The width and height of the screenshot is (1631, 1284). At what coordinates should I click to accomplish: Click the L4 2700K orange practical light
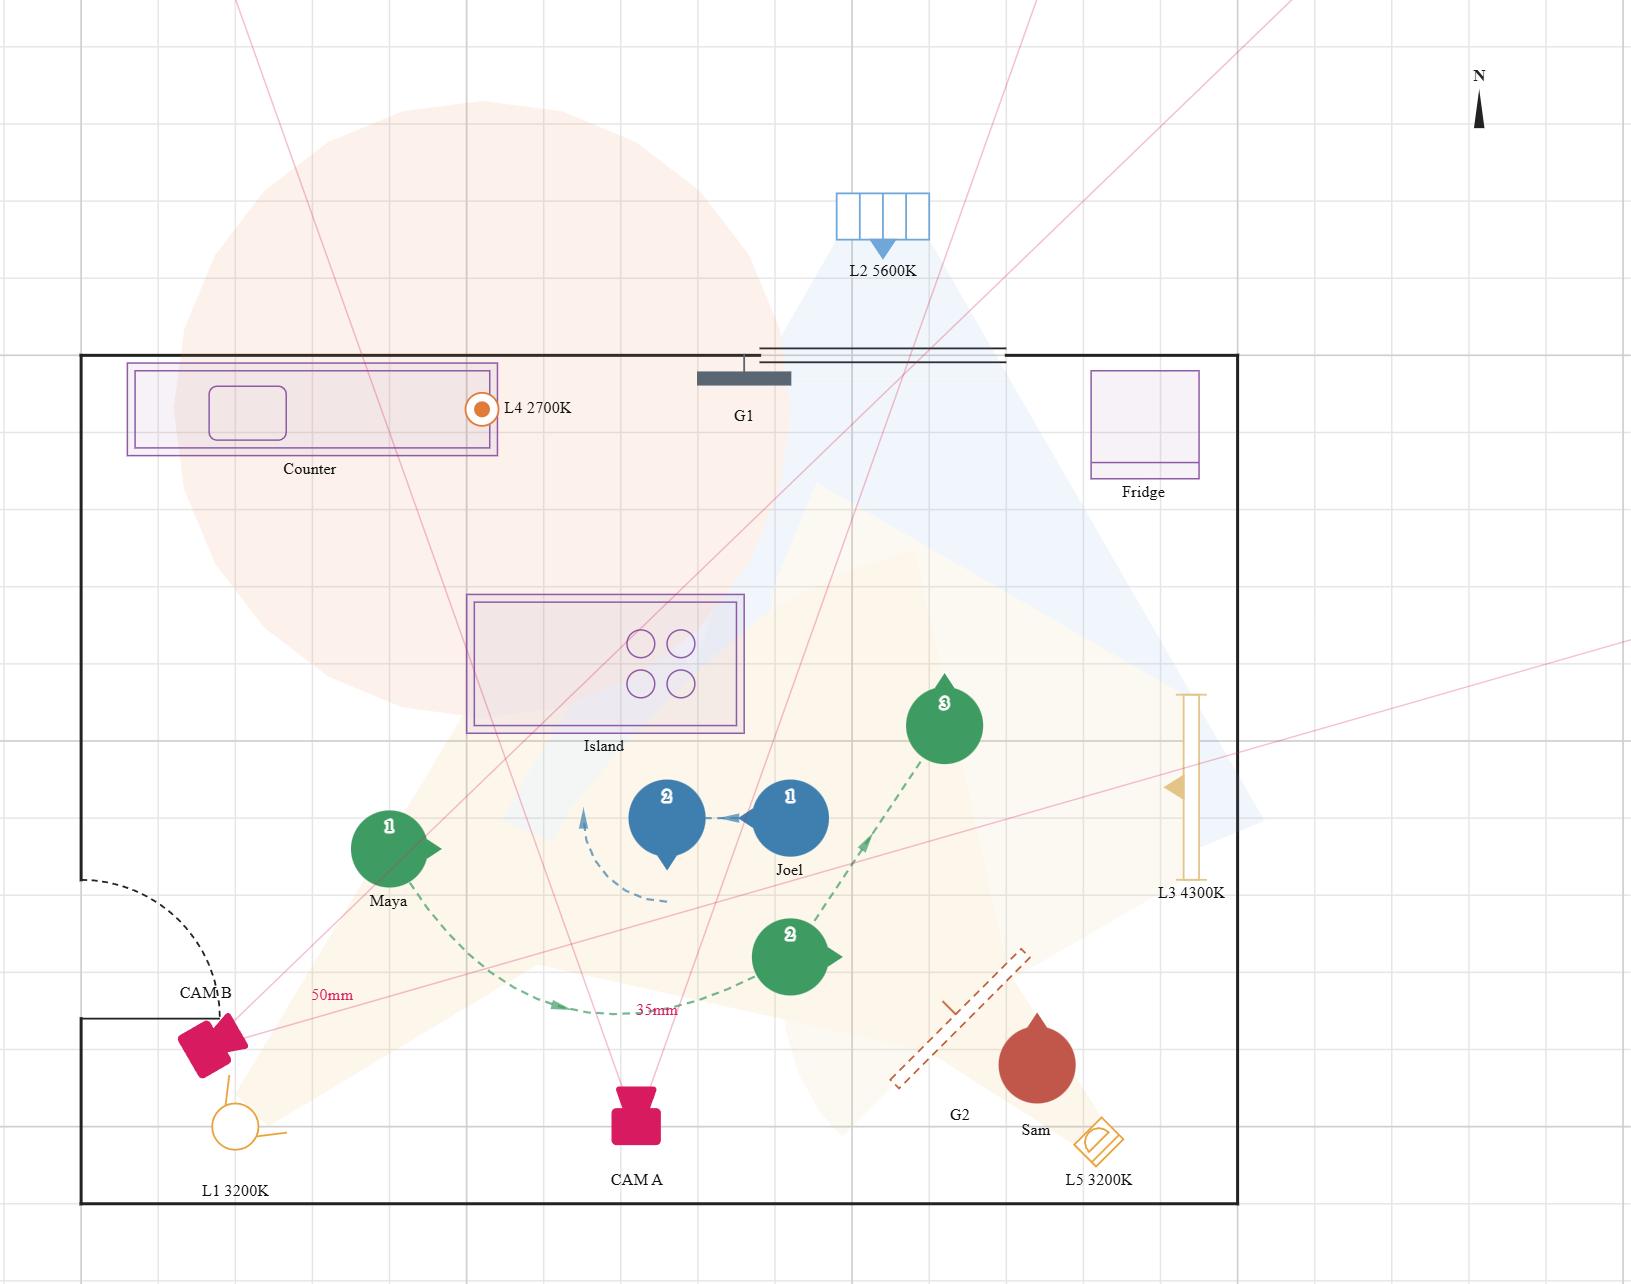click(x=482, y=409)
